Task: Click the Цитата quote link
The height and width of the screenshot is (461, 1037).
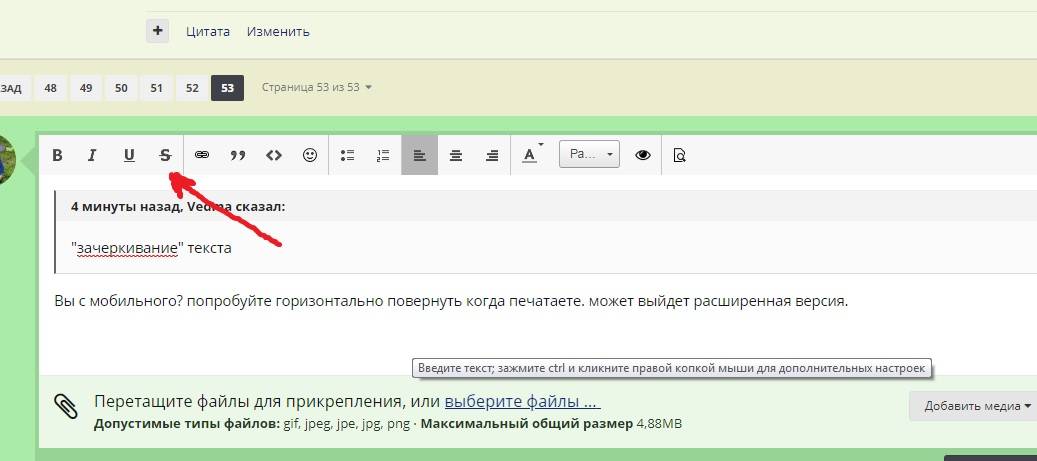Action: tap(208, 31)
